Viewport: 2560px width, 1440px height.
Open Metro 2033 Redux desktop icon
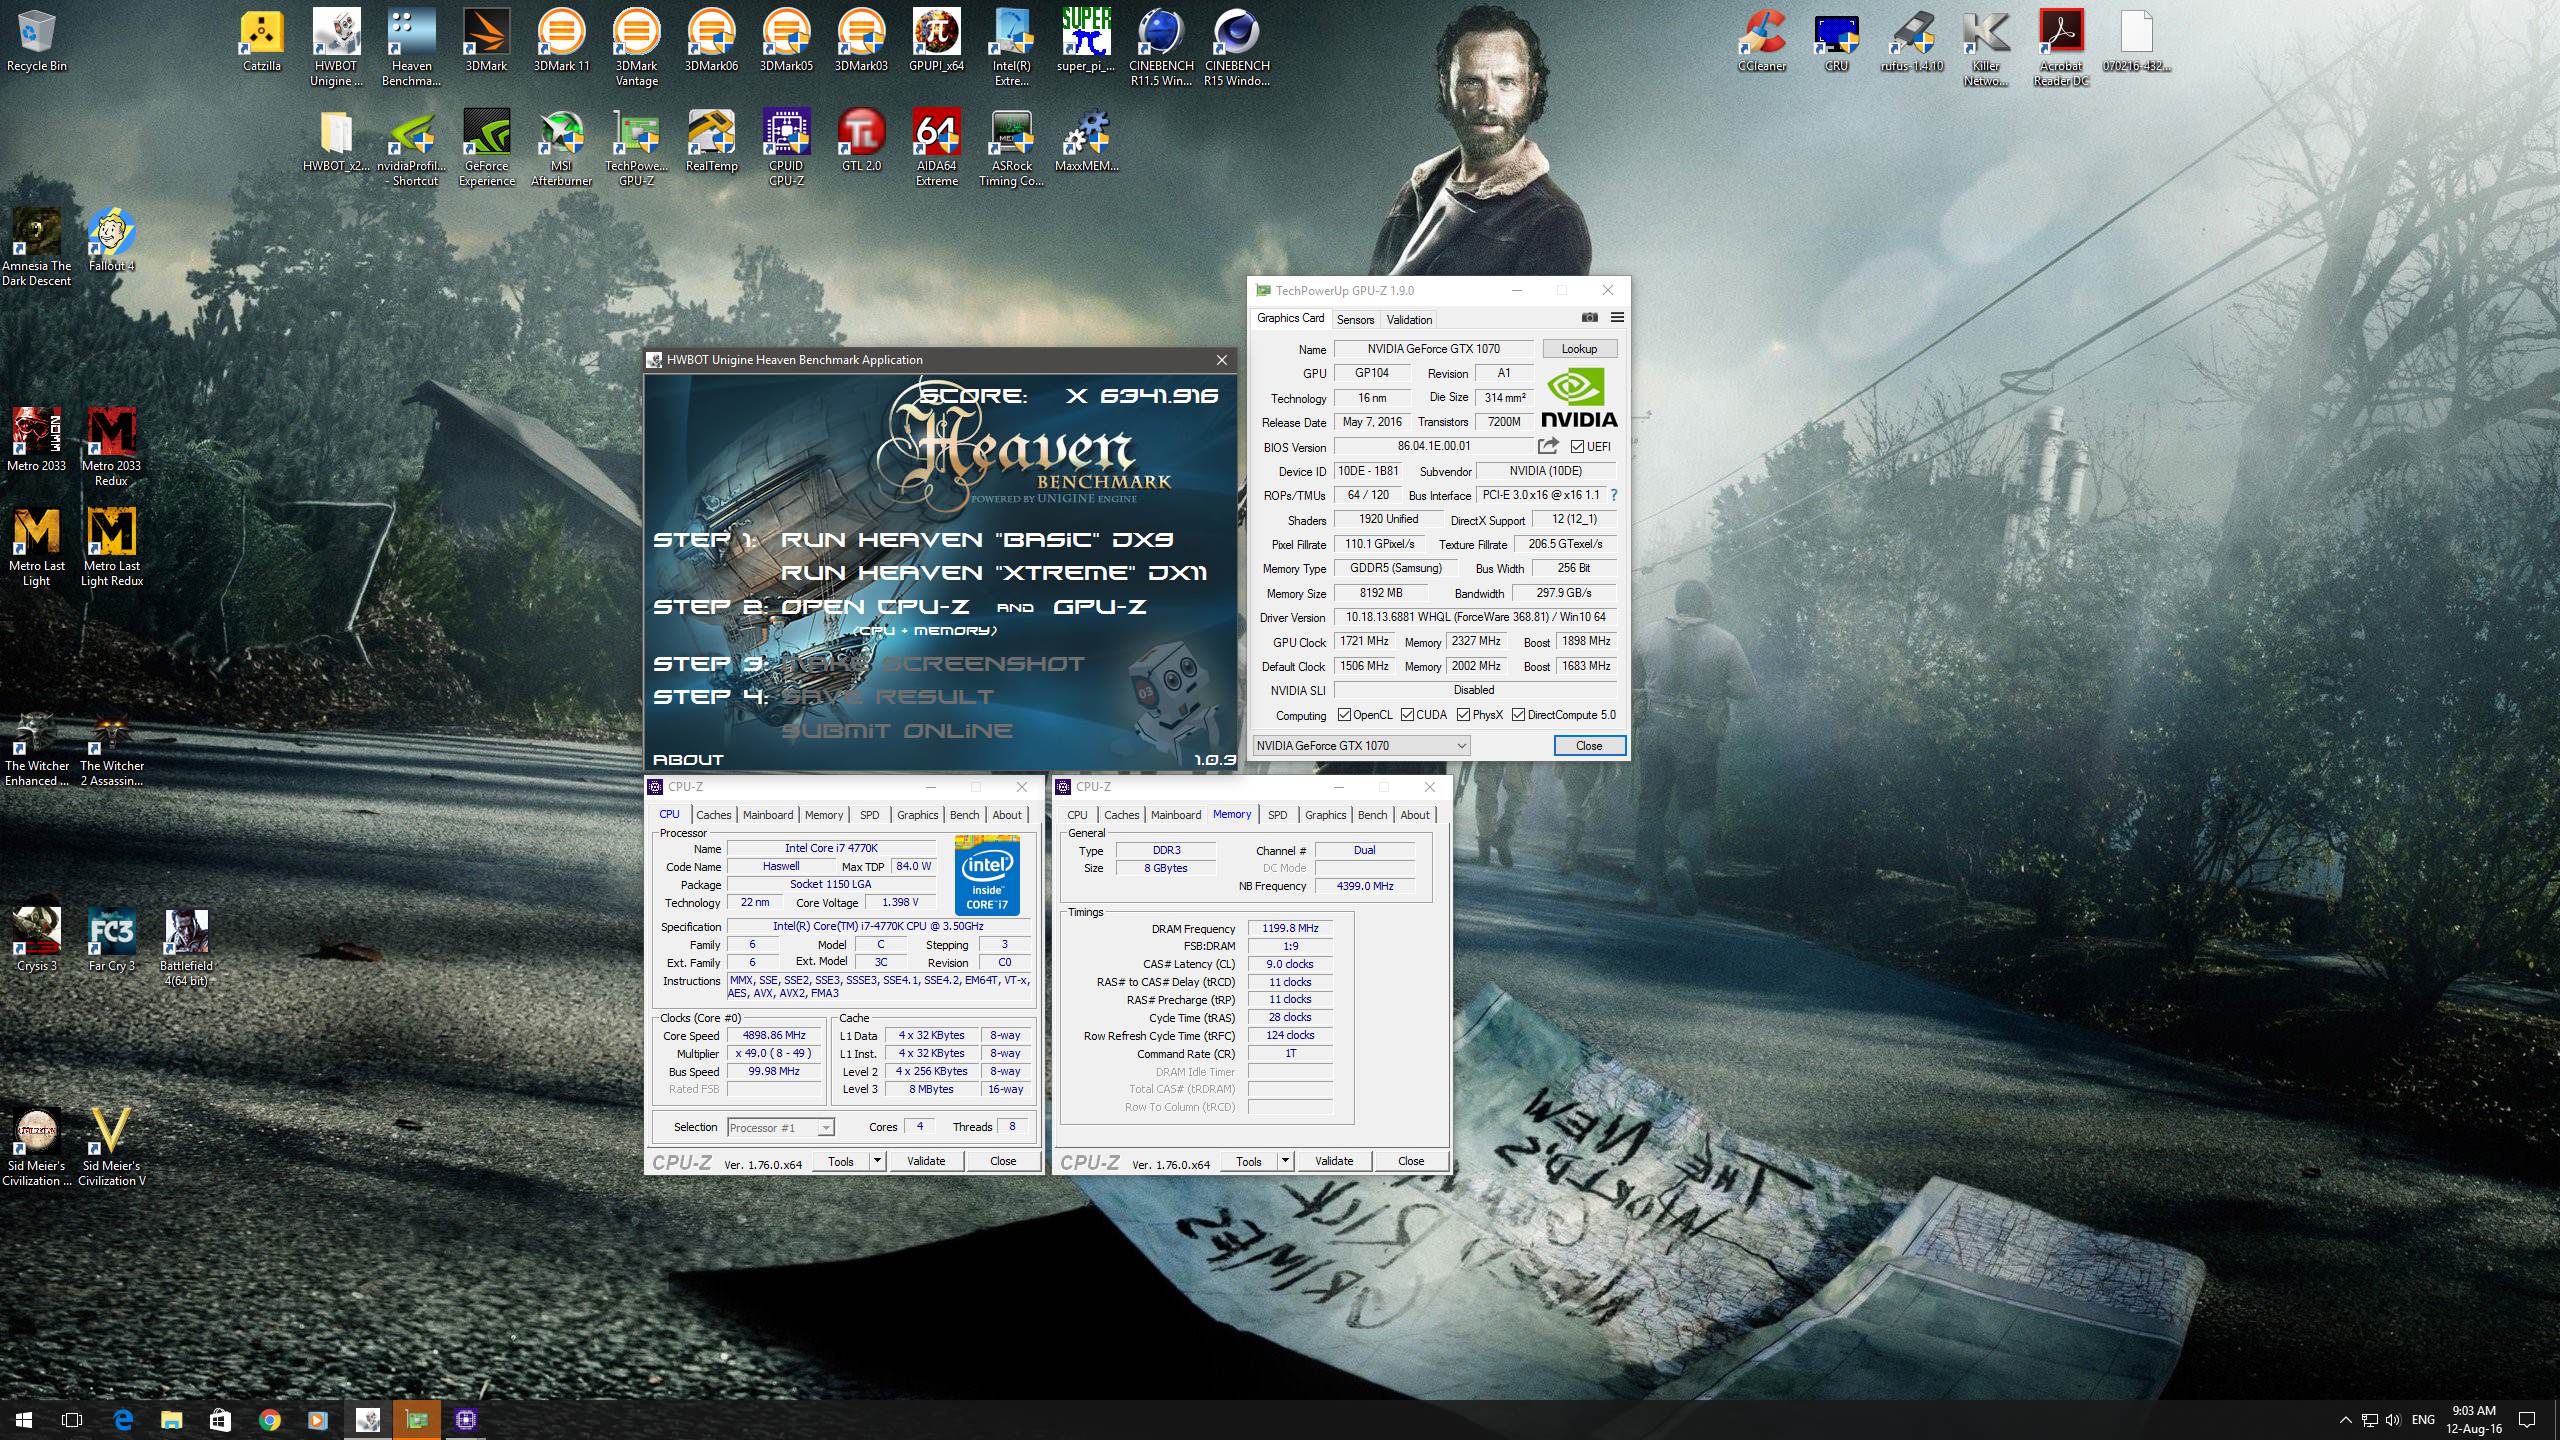111,448
